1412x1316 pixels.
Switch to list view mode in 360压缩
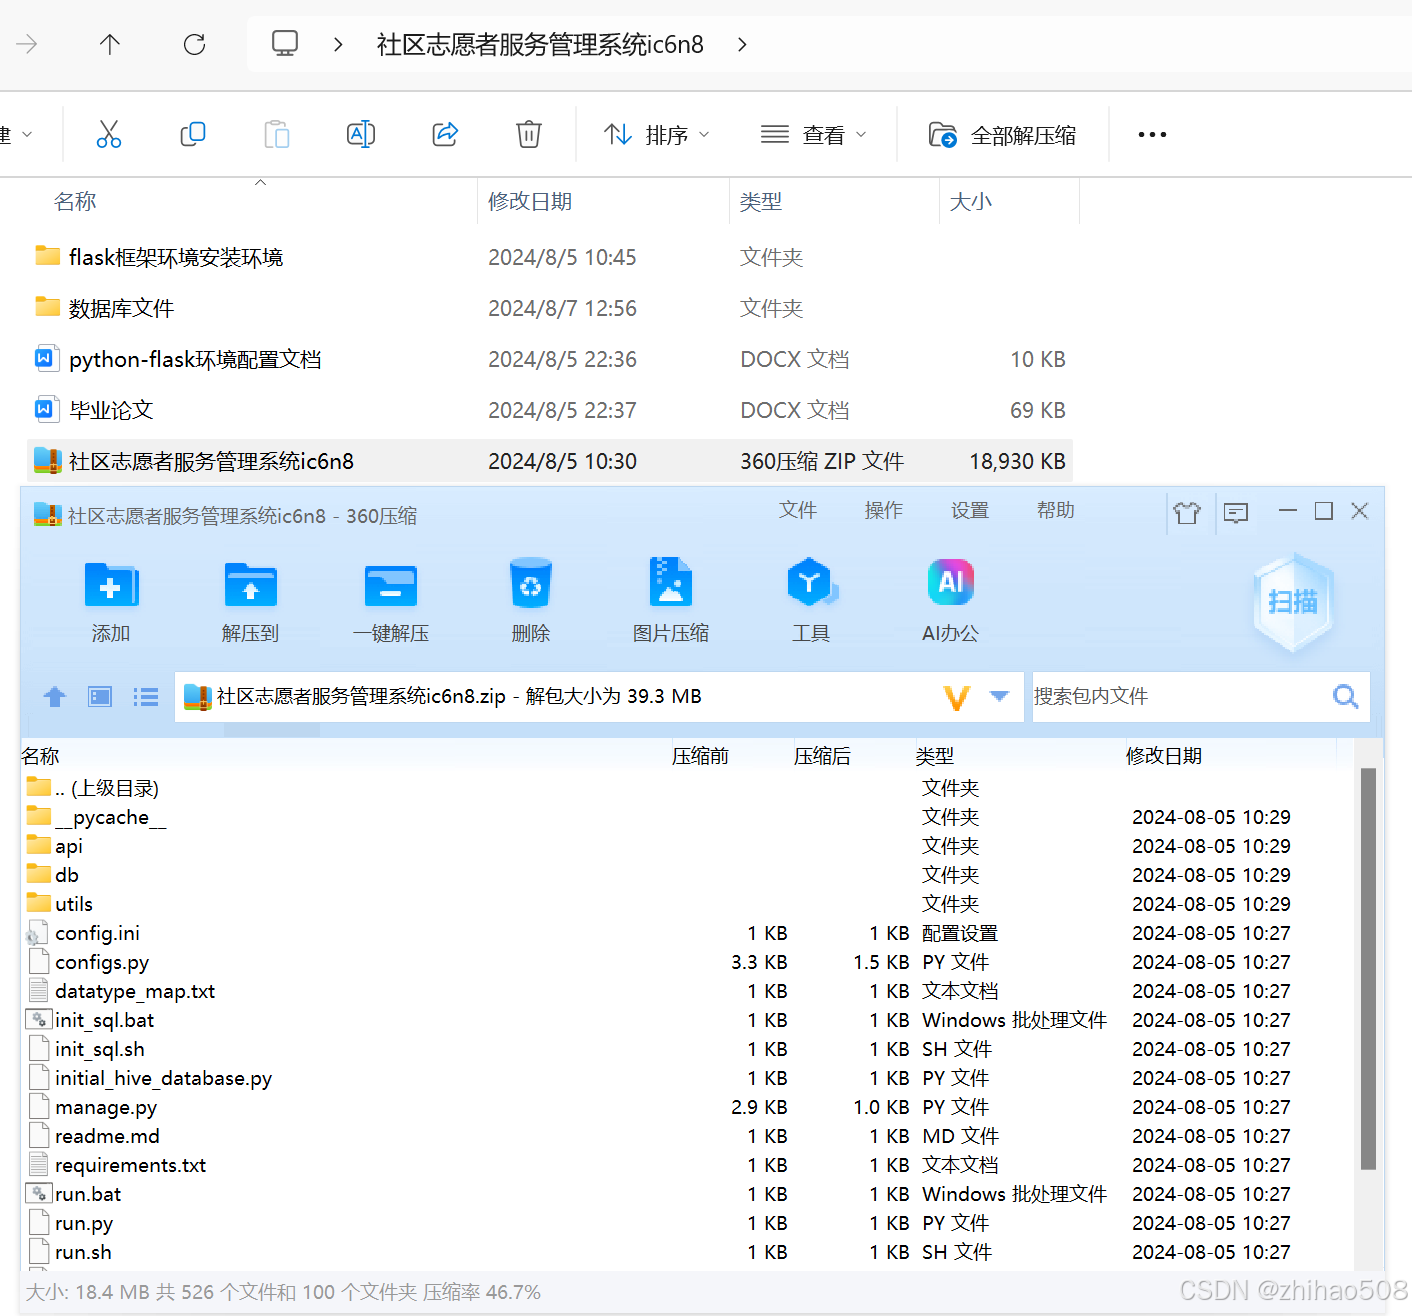146,697
